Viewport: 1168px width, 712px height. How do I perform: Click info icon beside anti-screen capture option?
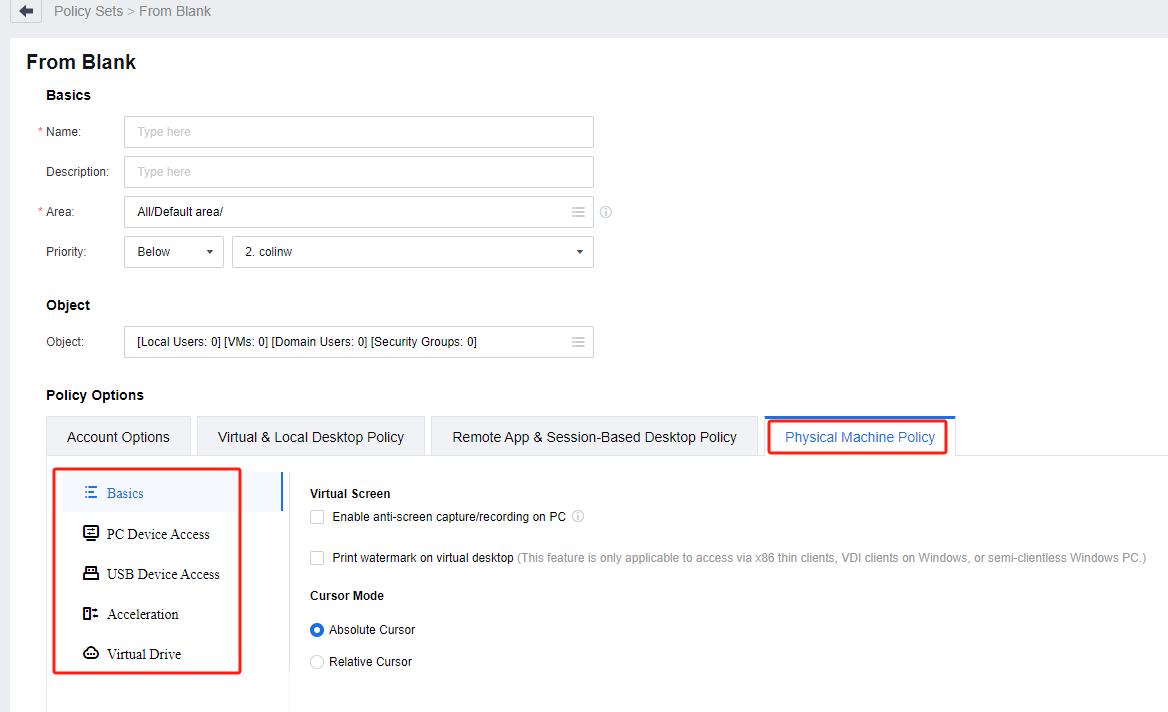coord(578,517)
